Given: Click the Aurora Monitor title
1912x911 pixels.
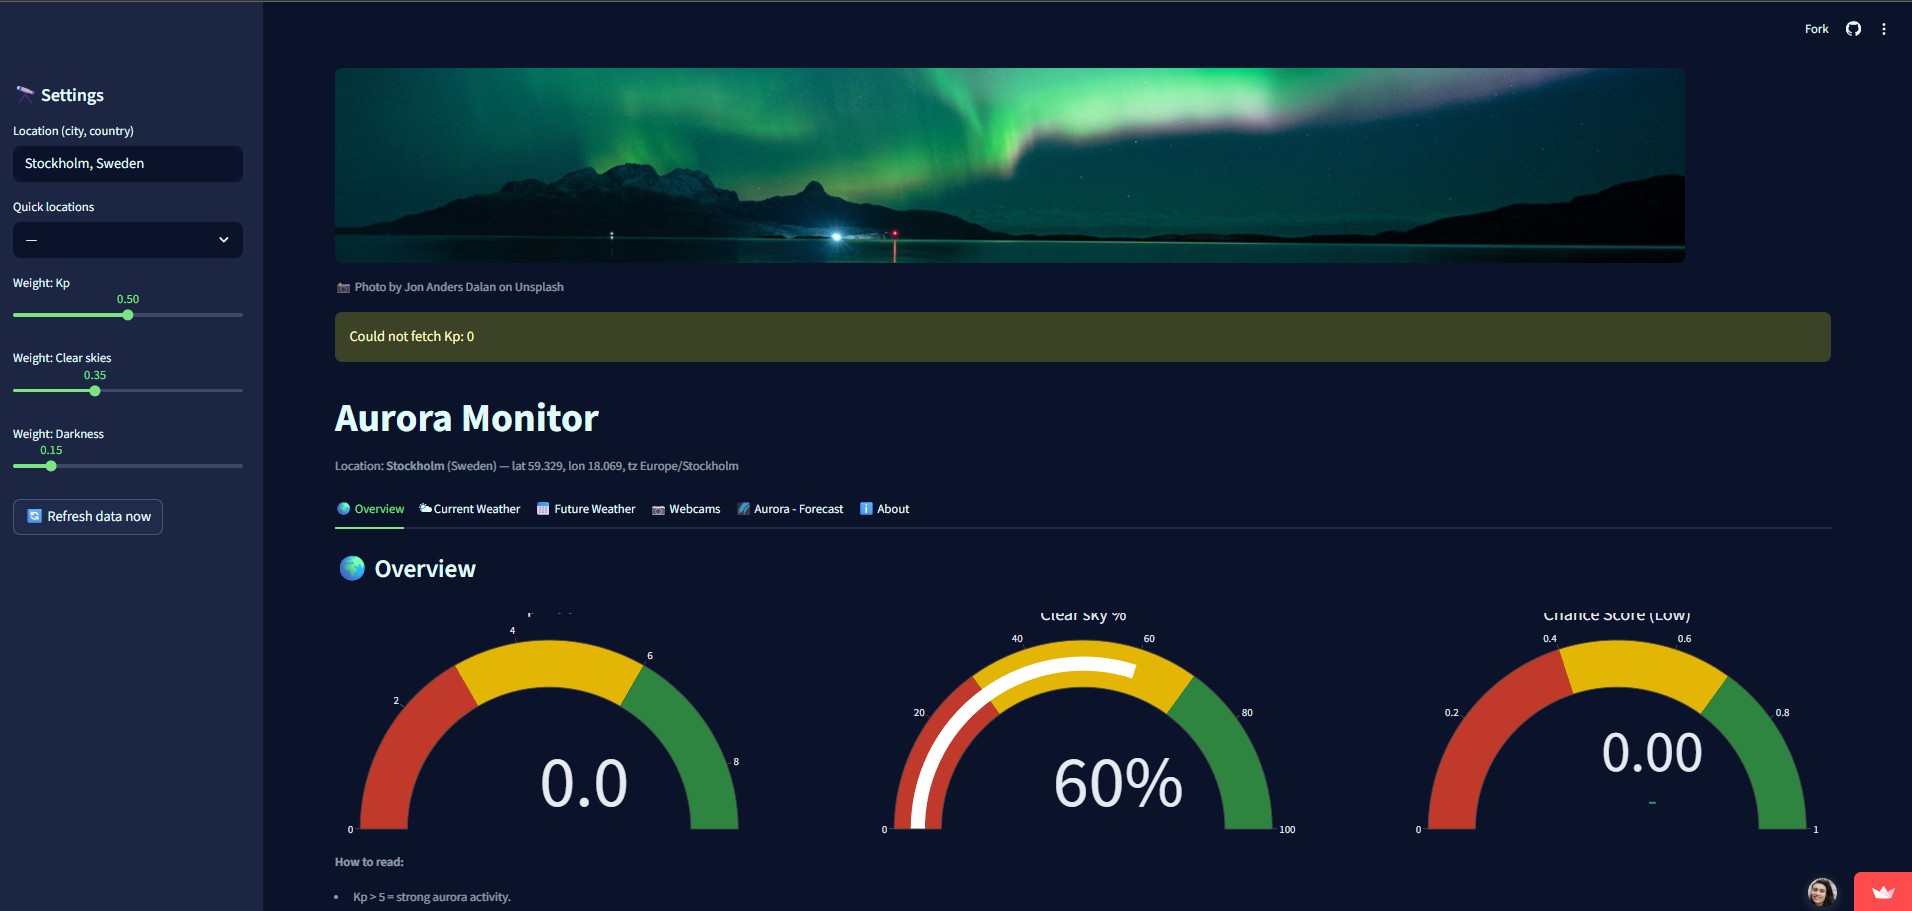Looking at the screenshot, I should 466,418.
